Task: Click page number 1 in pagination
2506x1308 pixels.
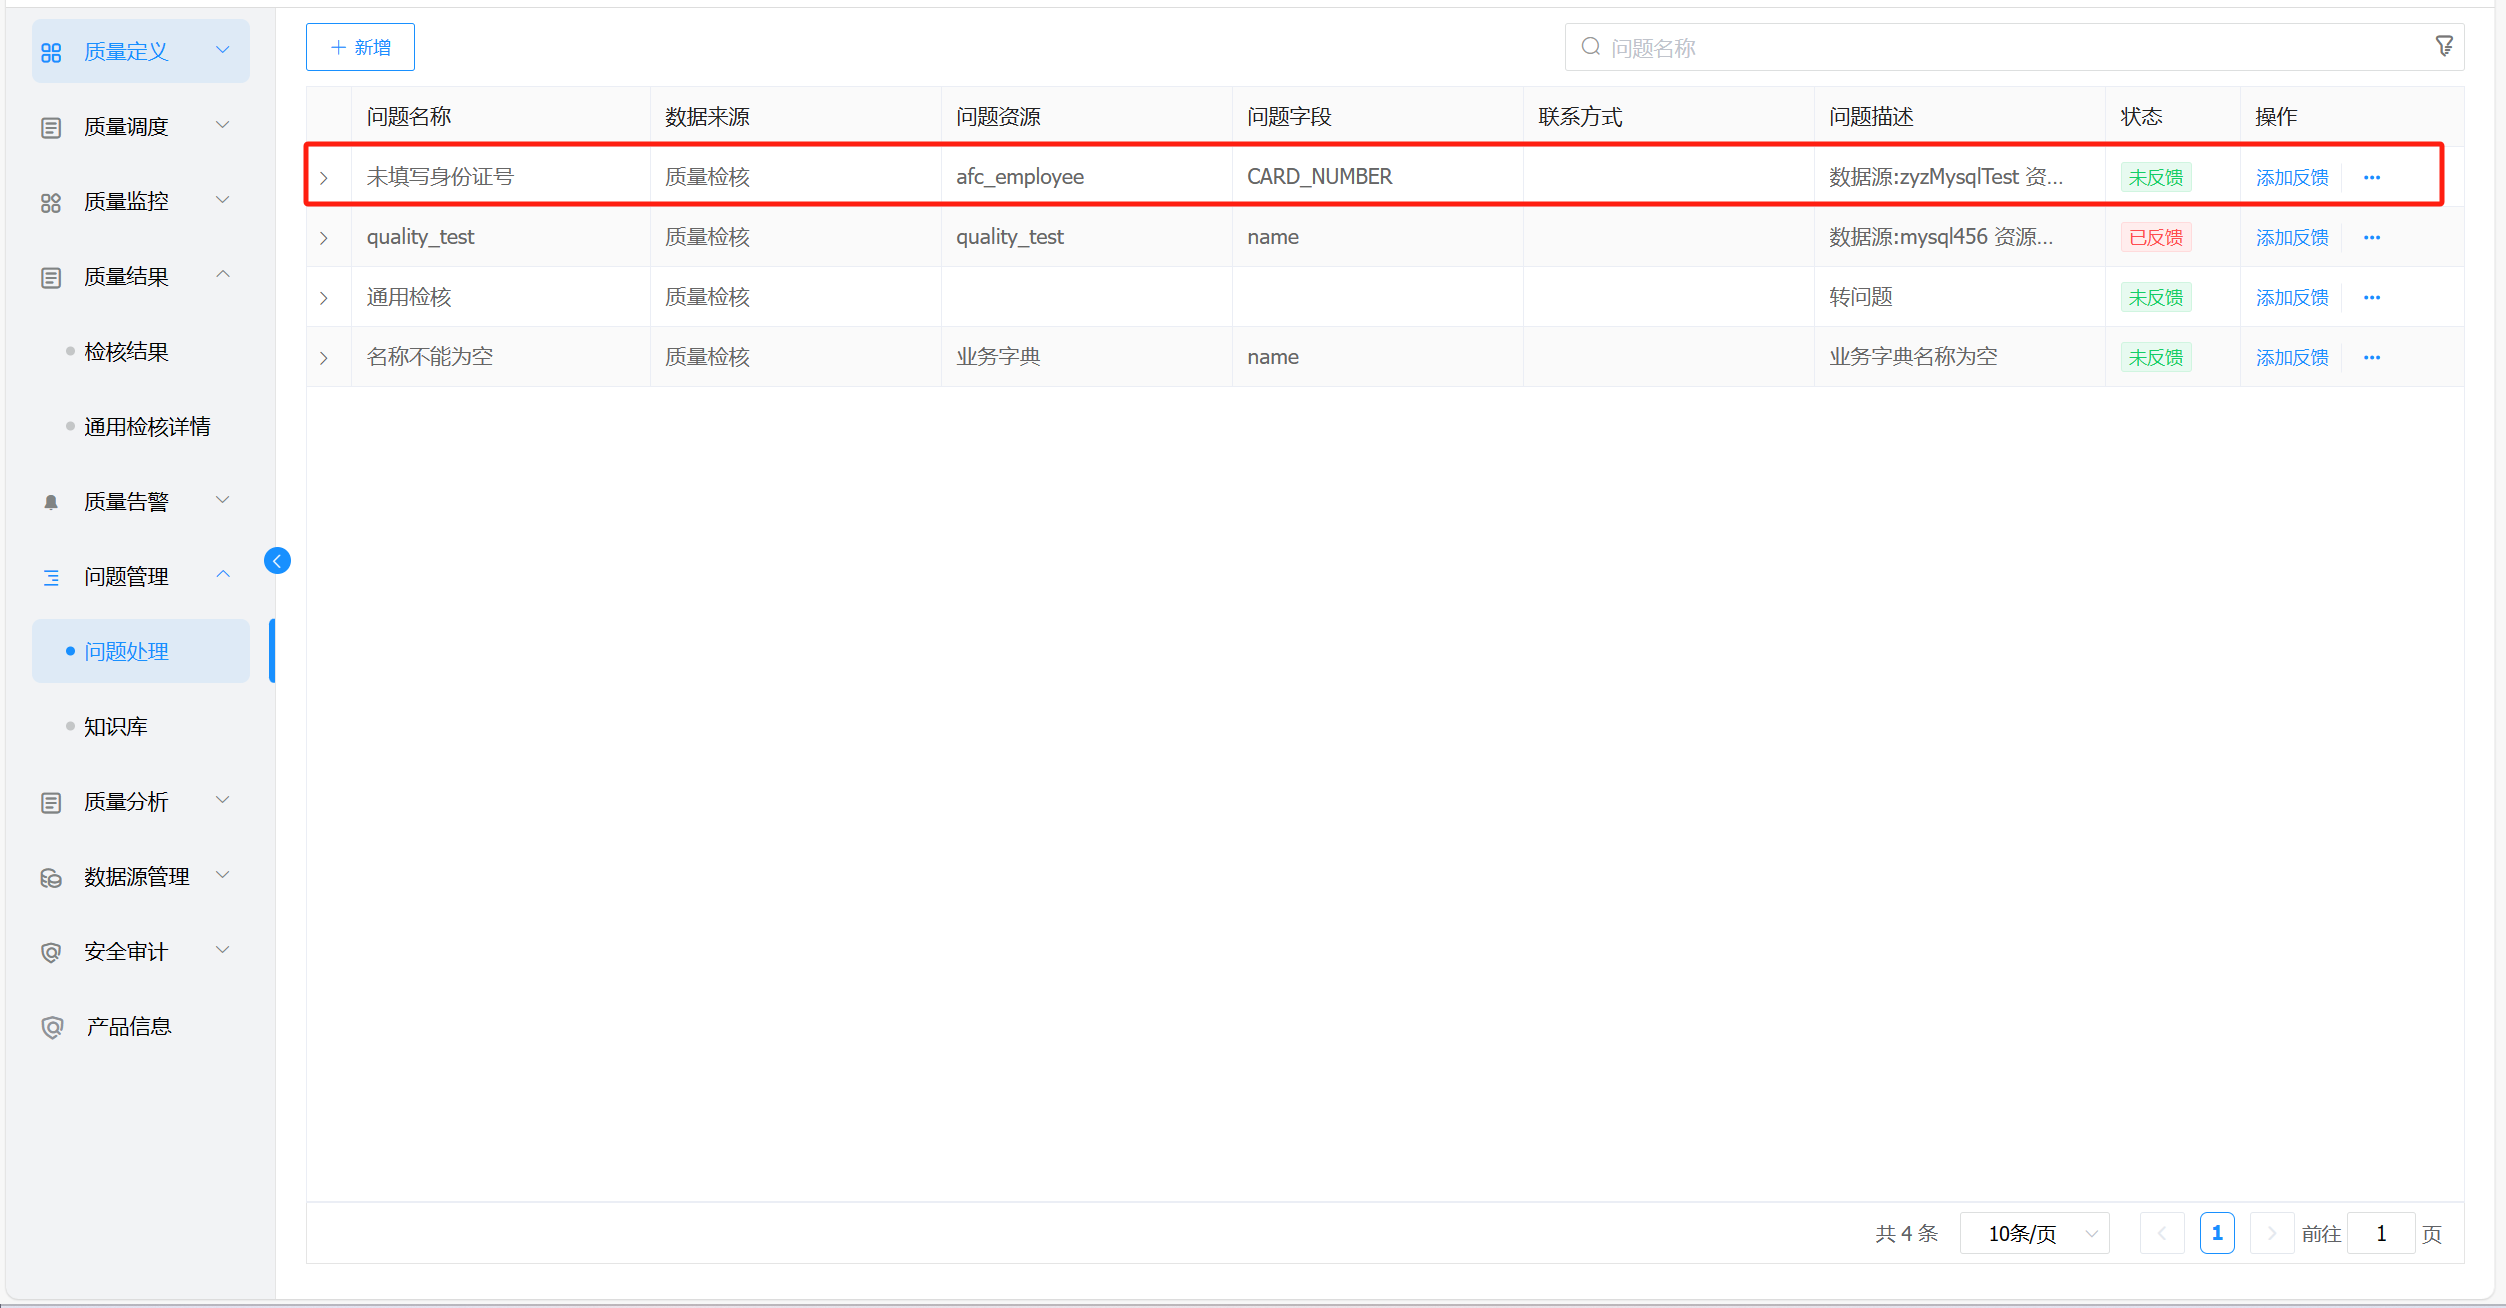Action: [x=2216, y=1233]
